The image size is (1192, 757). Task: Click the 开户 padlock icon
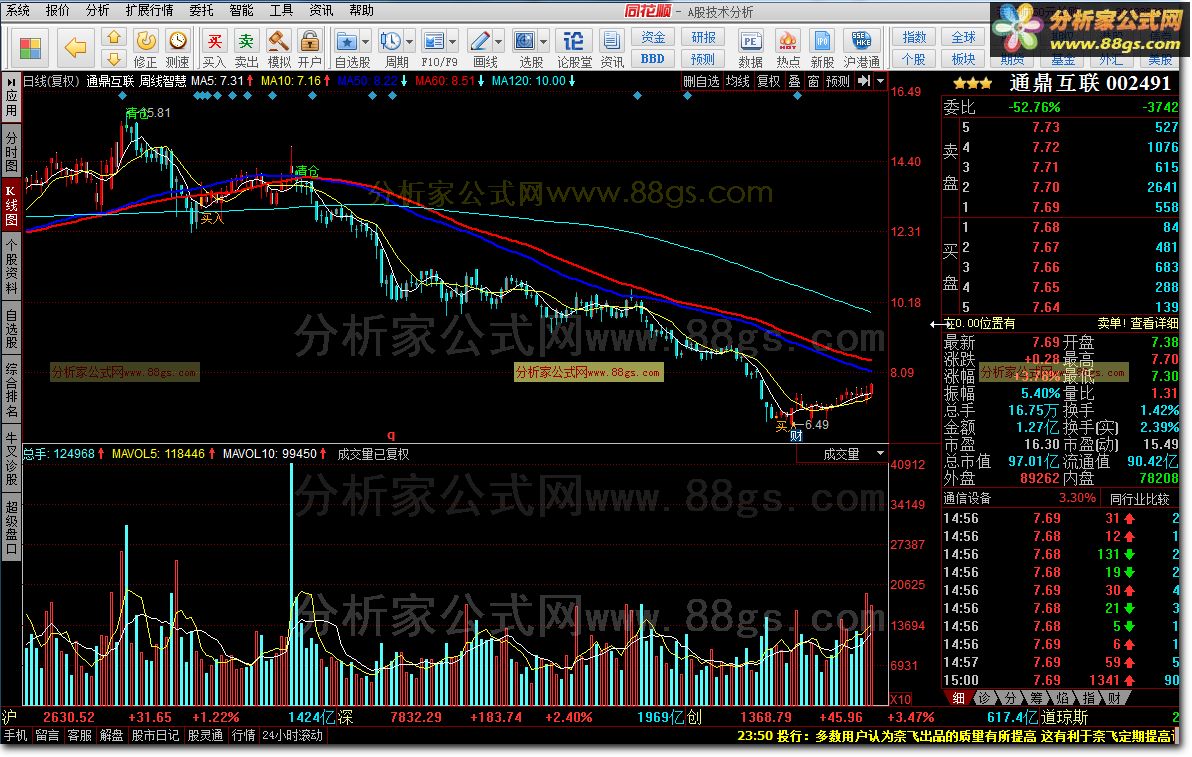click(309, 41)
